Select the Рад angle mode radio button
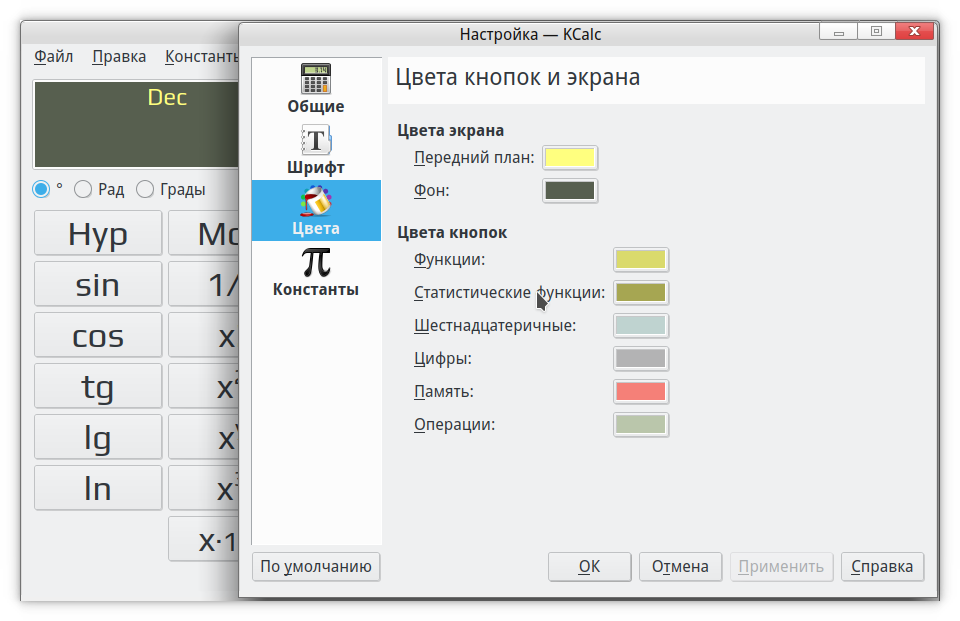 click(83, 189)
